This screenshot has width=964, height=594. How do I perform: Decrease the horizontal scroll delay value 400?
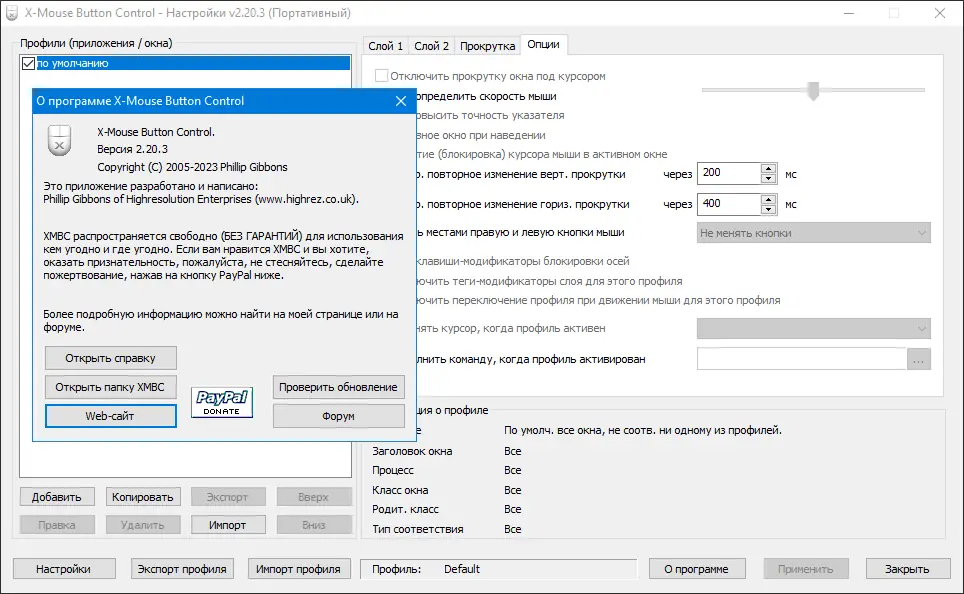click(768, 209)
